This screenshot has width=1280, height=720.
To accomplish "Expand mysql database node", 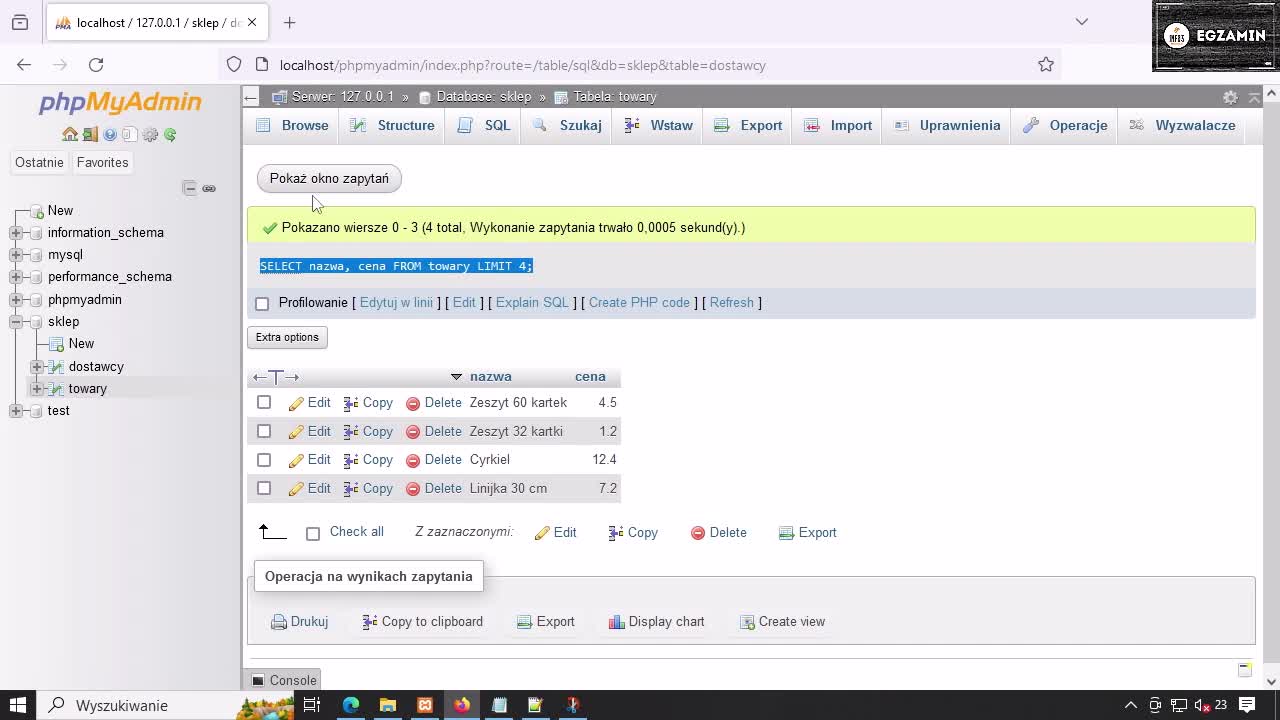I will click(16, 255).
